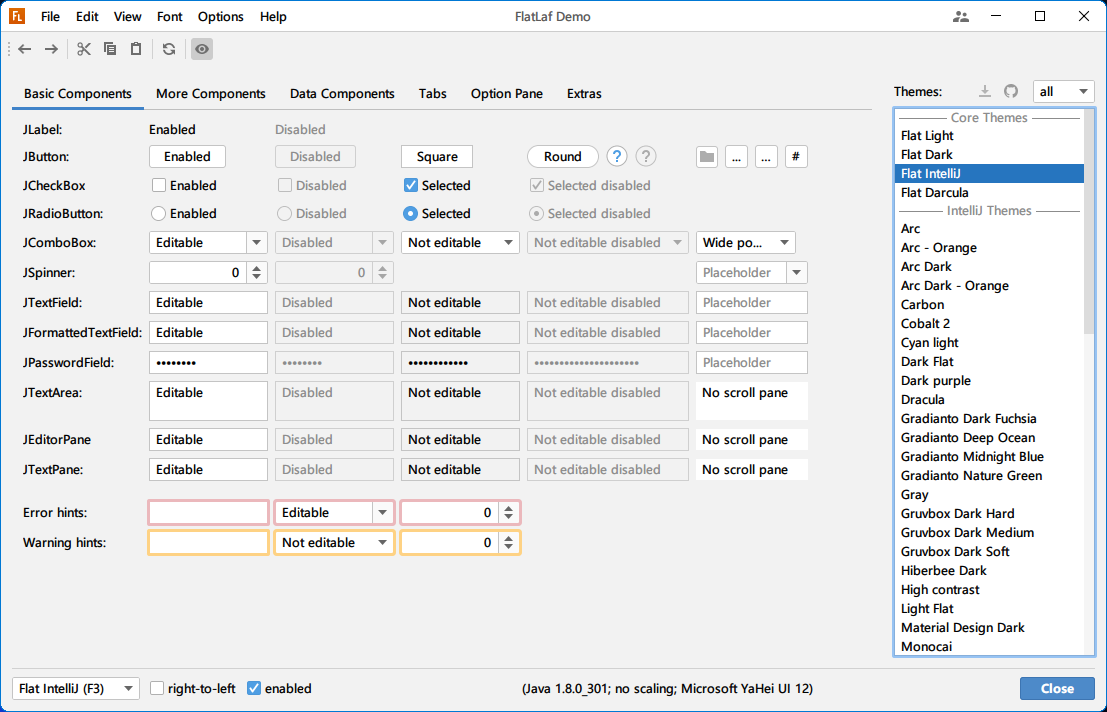The height and width of the screenshot is (712, 1107).
Task: Click error hints spinner up arrow
Action: point(509,507)
